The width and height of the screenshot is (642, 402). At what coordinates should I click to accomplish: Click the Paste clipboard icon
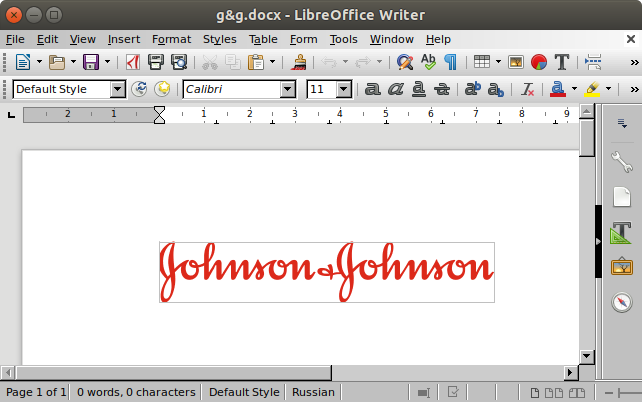pos(256,62)
